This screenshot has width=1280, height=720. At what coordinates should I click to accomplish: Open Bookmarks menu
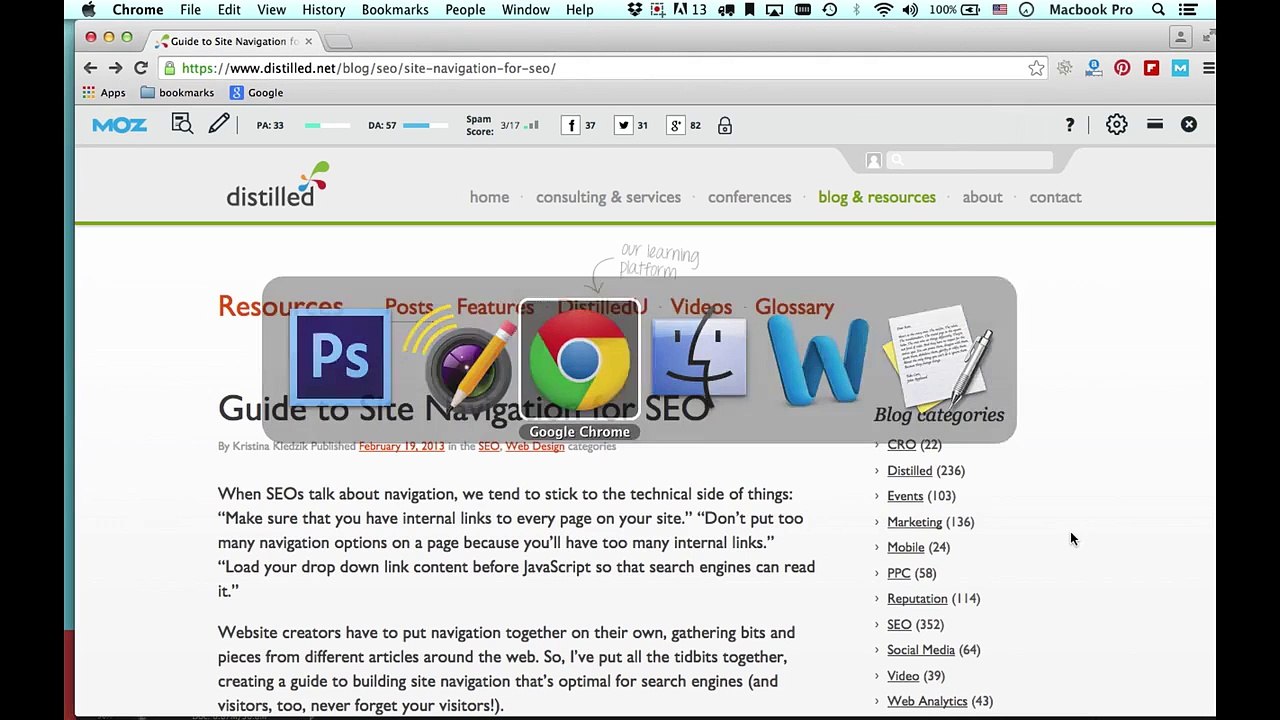(x=395, y=10)
